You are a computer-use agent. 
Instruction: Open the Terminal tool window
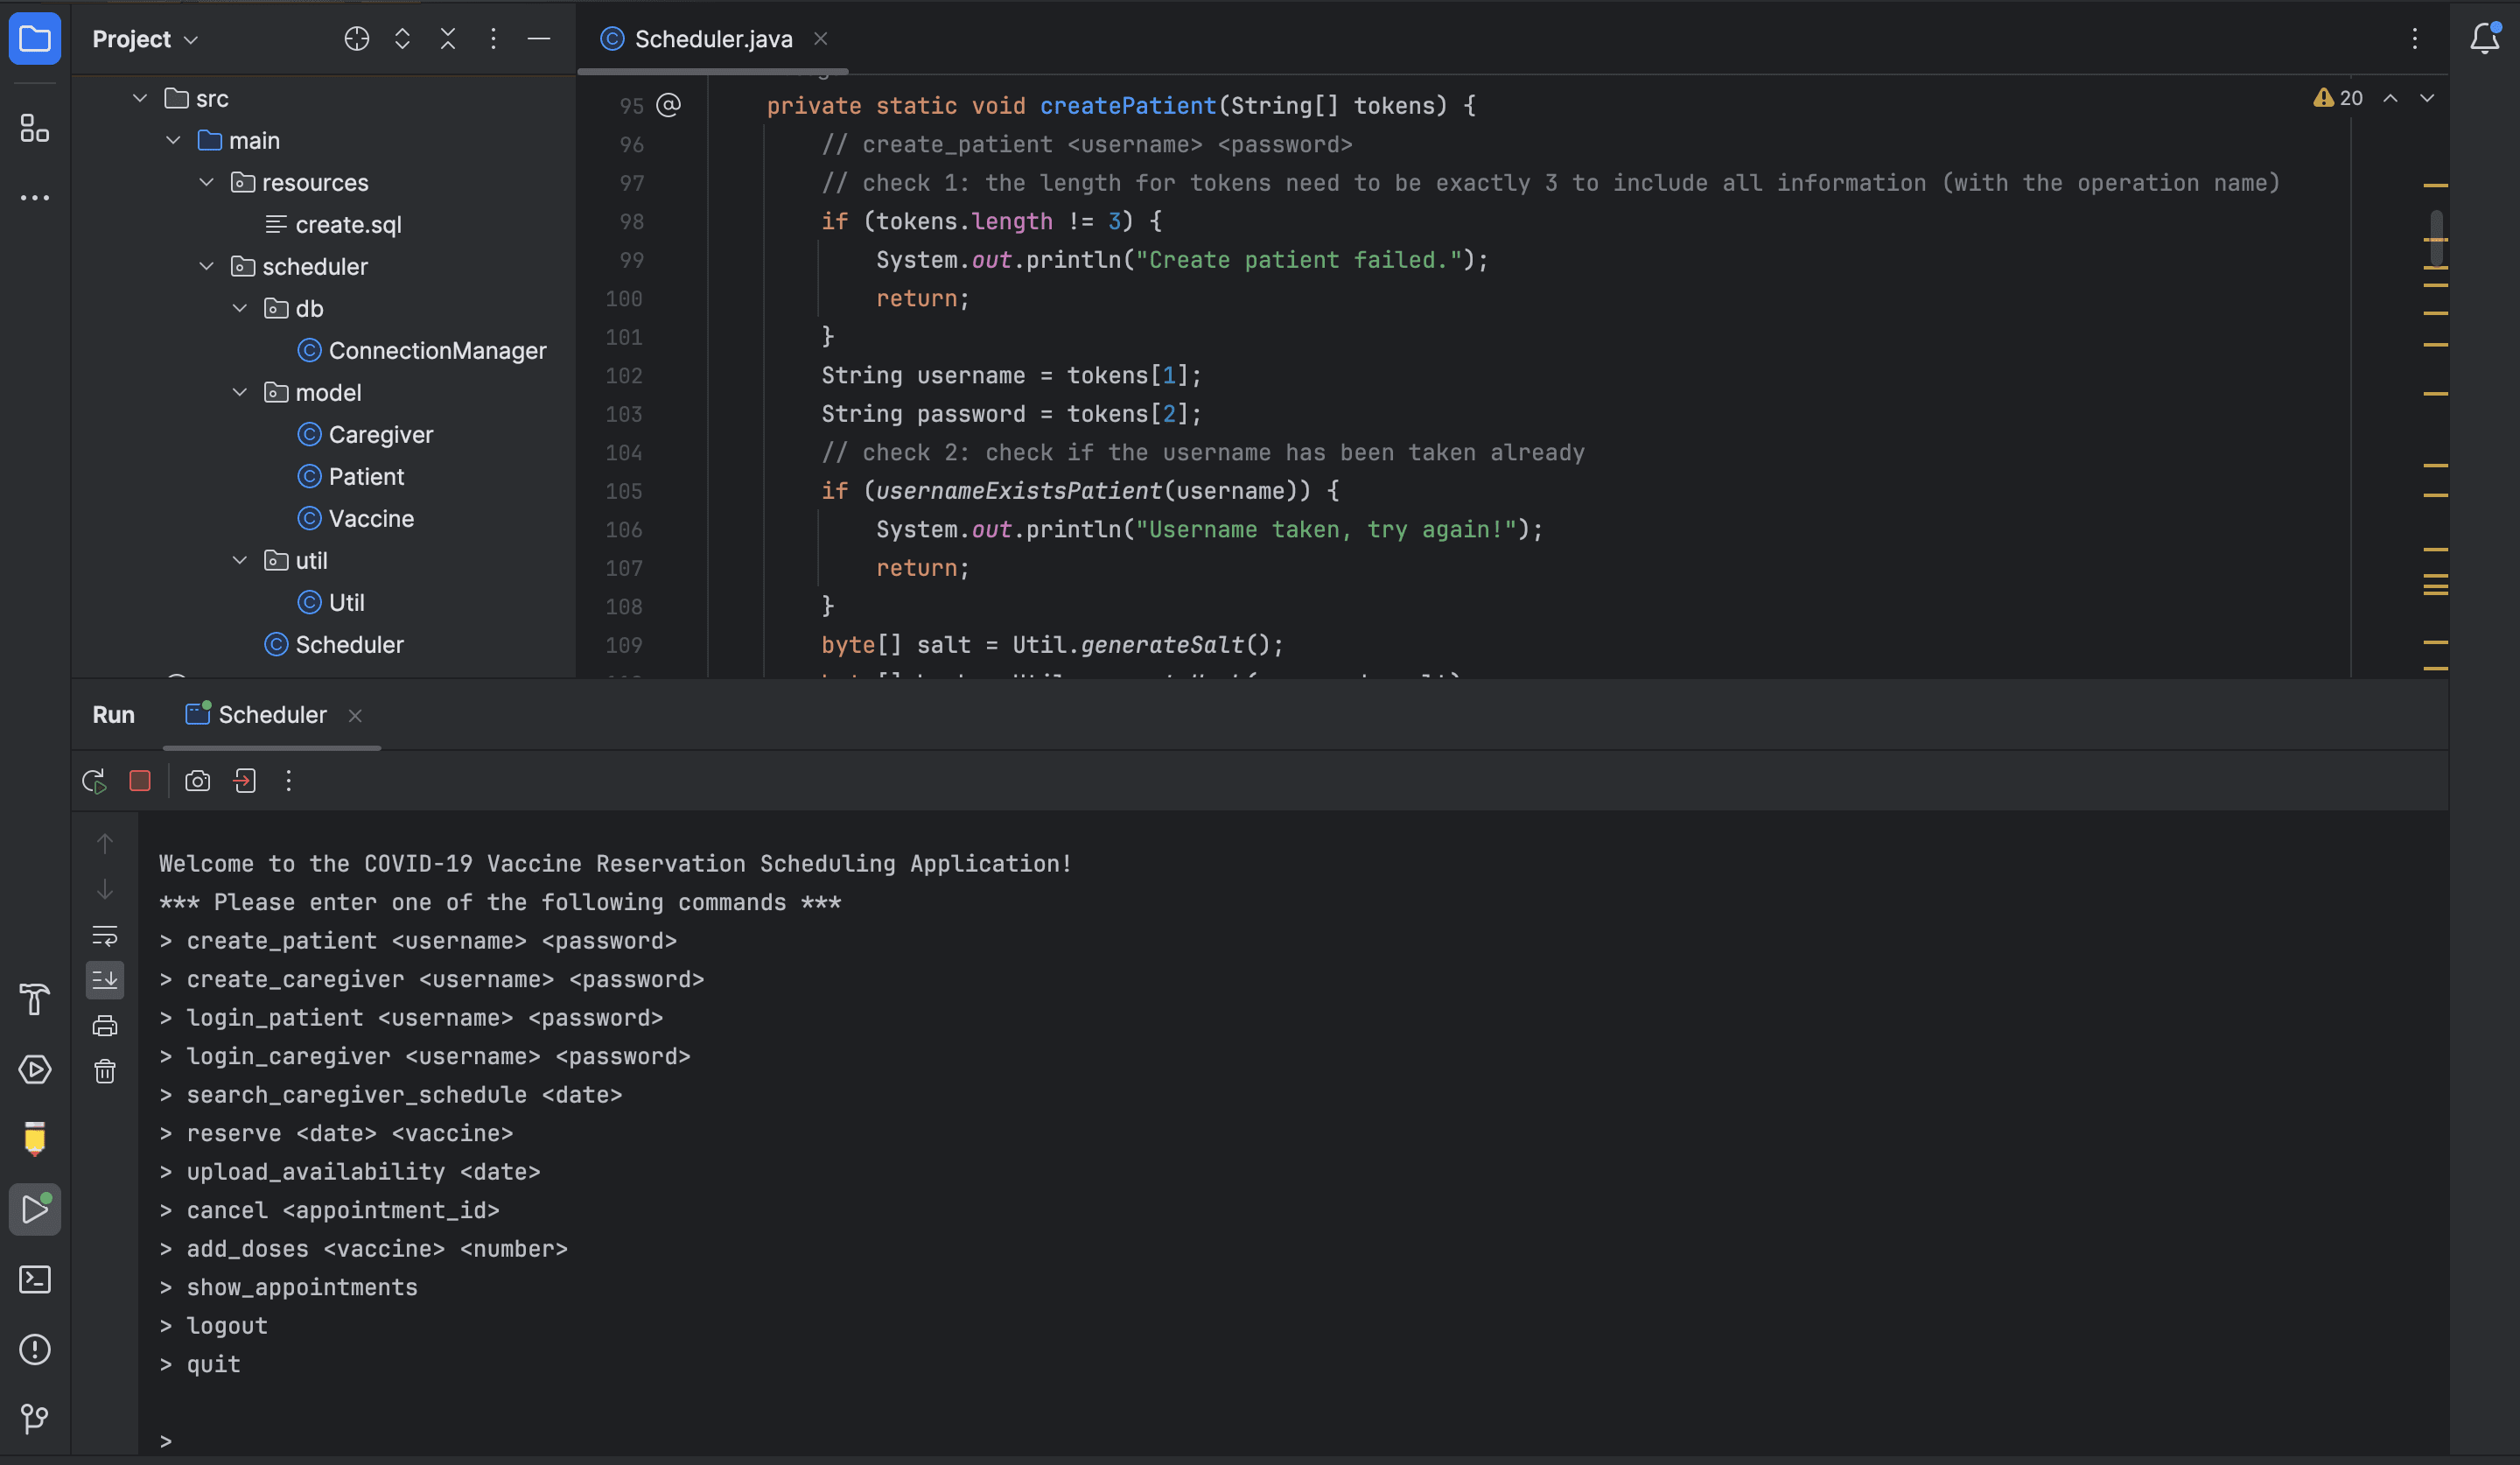point(35,1279)
